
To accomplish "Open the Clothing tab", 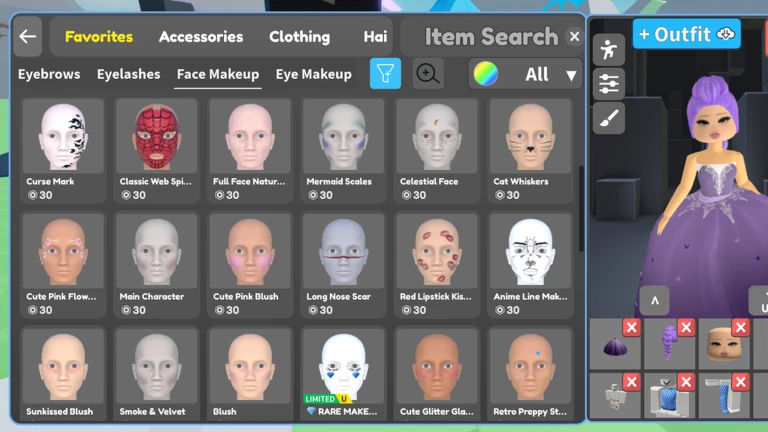I will click(299, 37).
